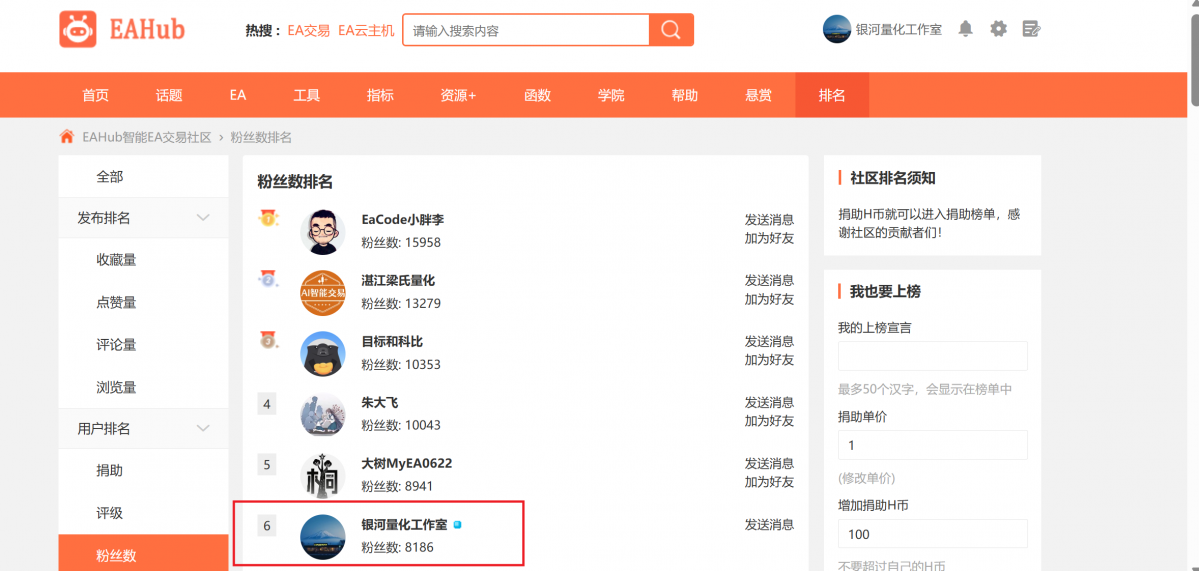Open the notifications bell icon

[x=966, y=30]
